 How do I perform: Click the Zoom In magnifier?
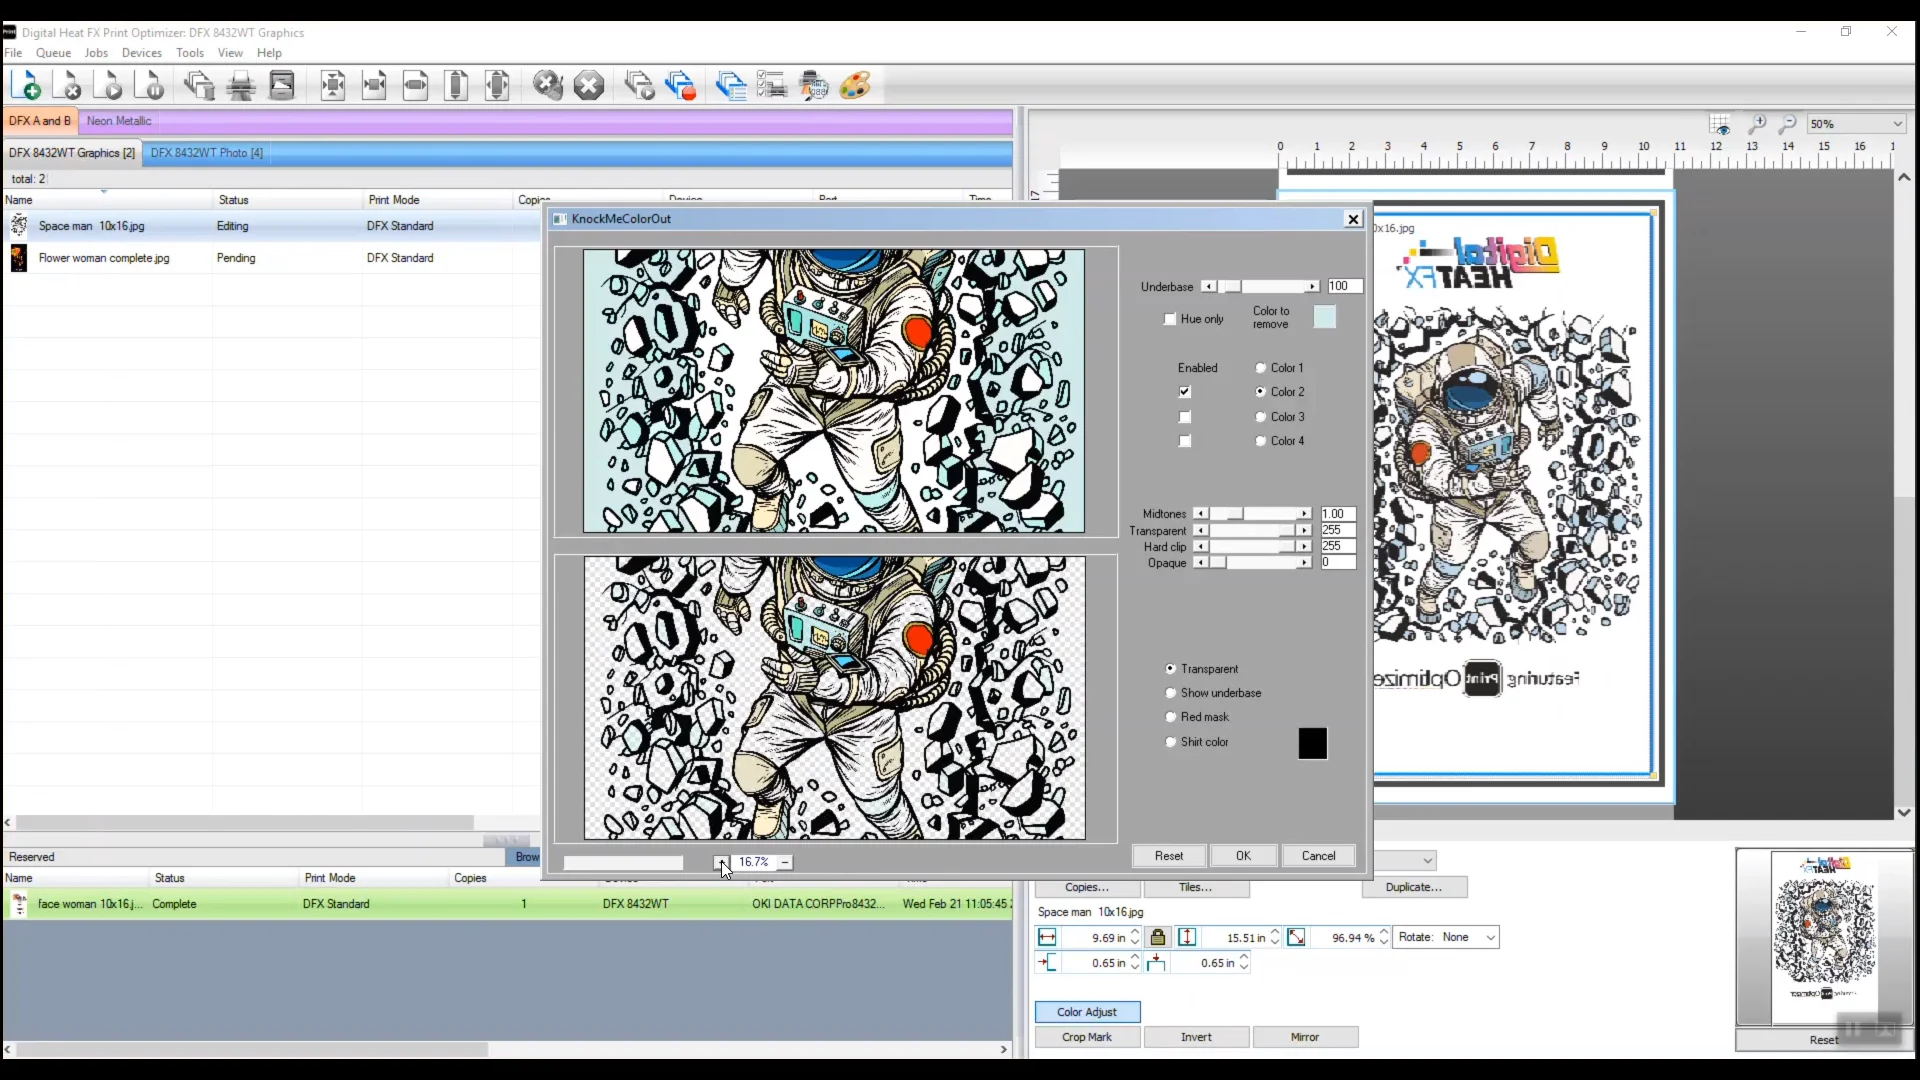point(1758,124)
